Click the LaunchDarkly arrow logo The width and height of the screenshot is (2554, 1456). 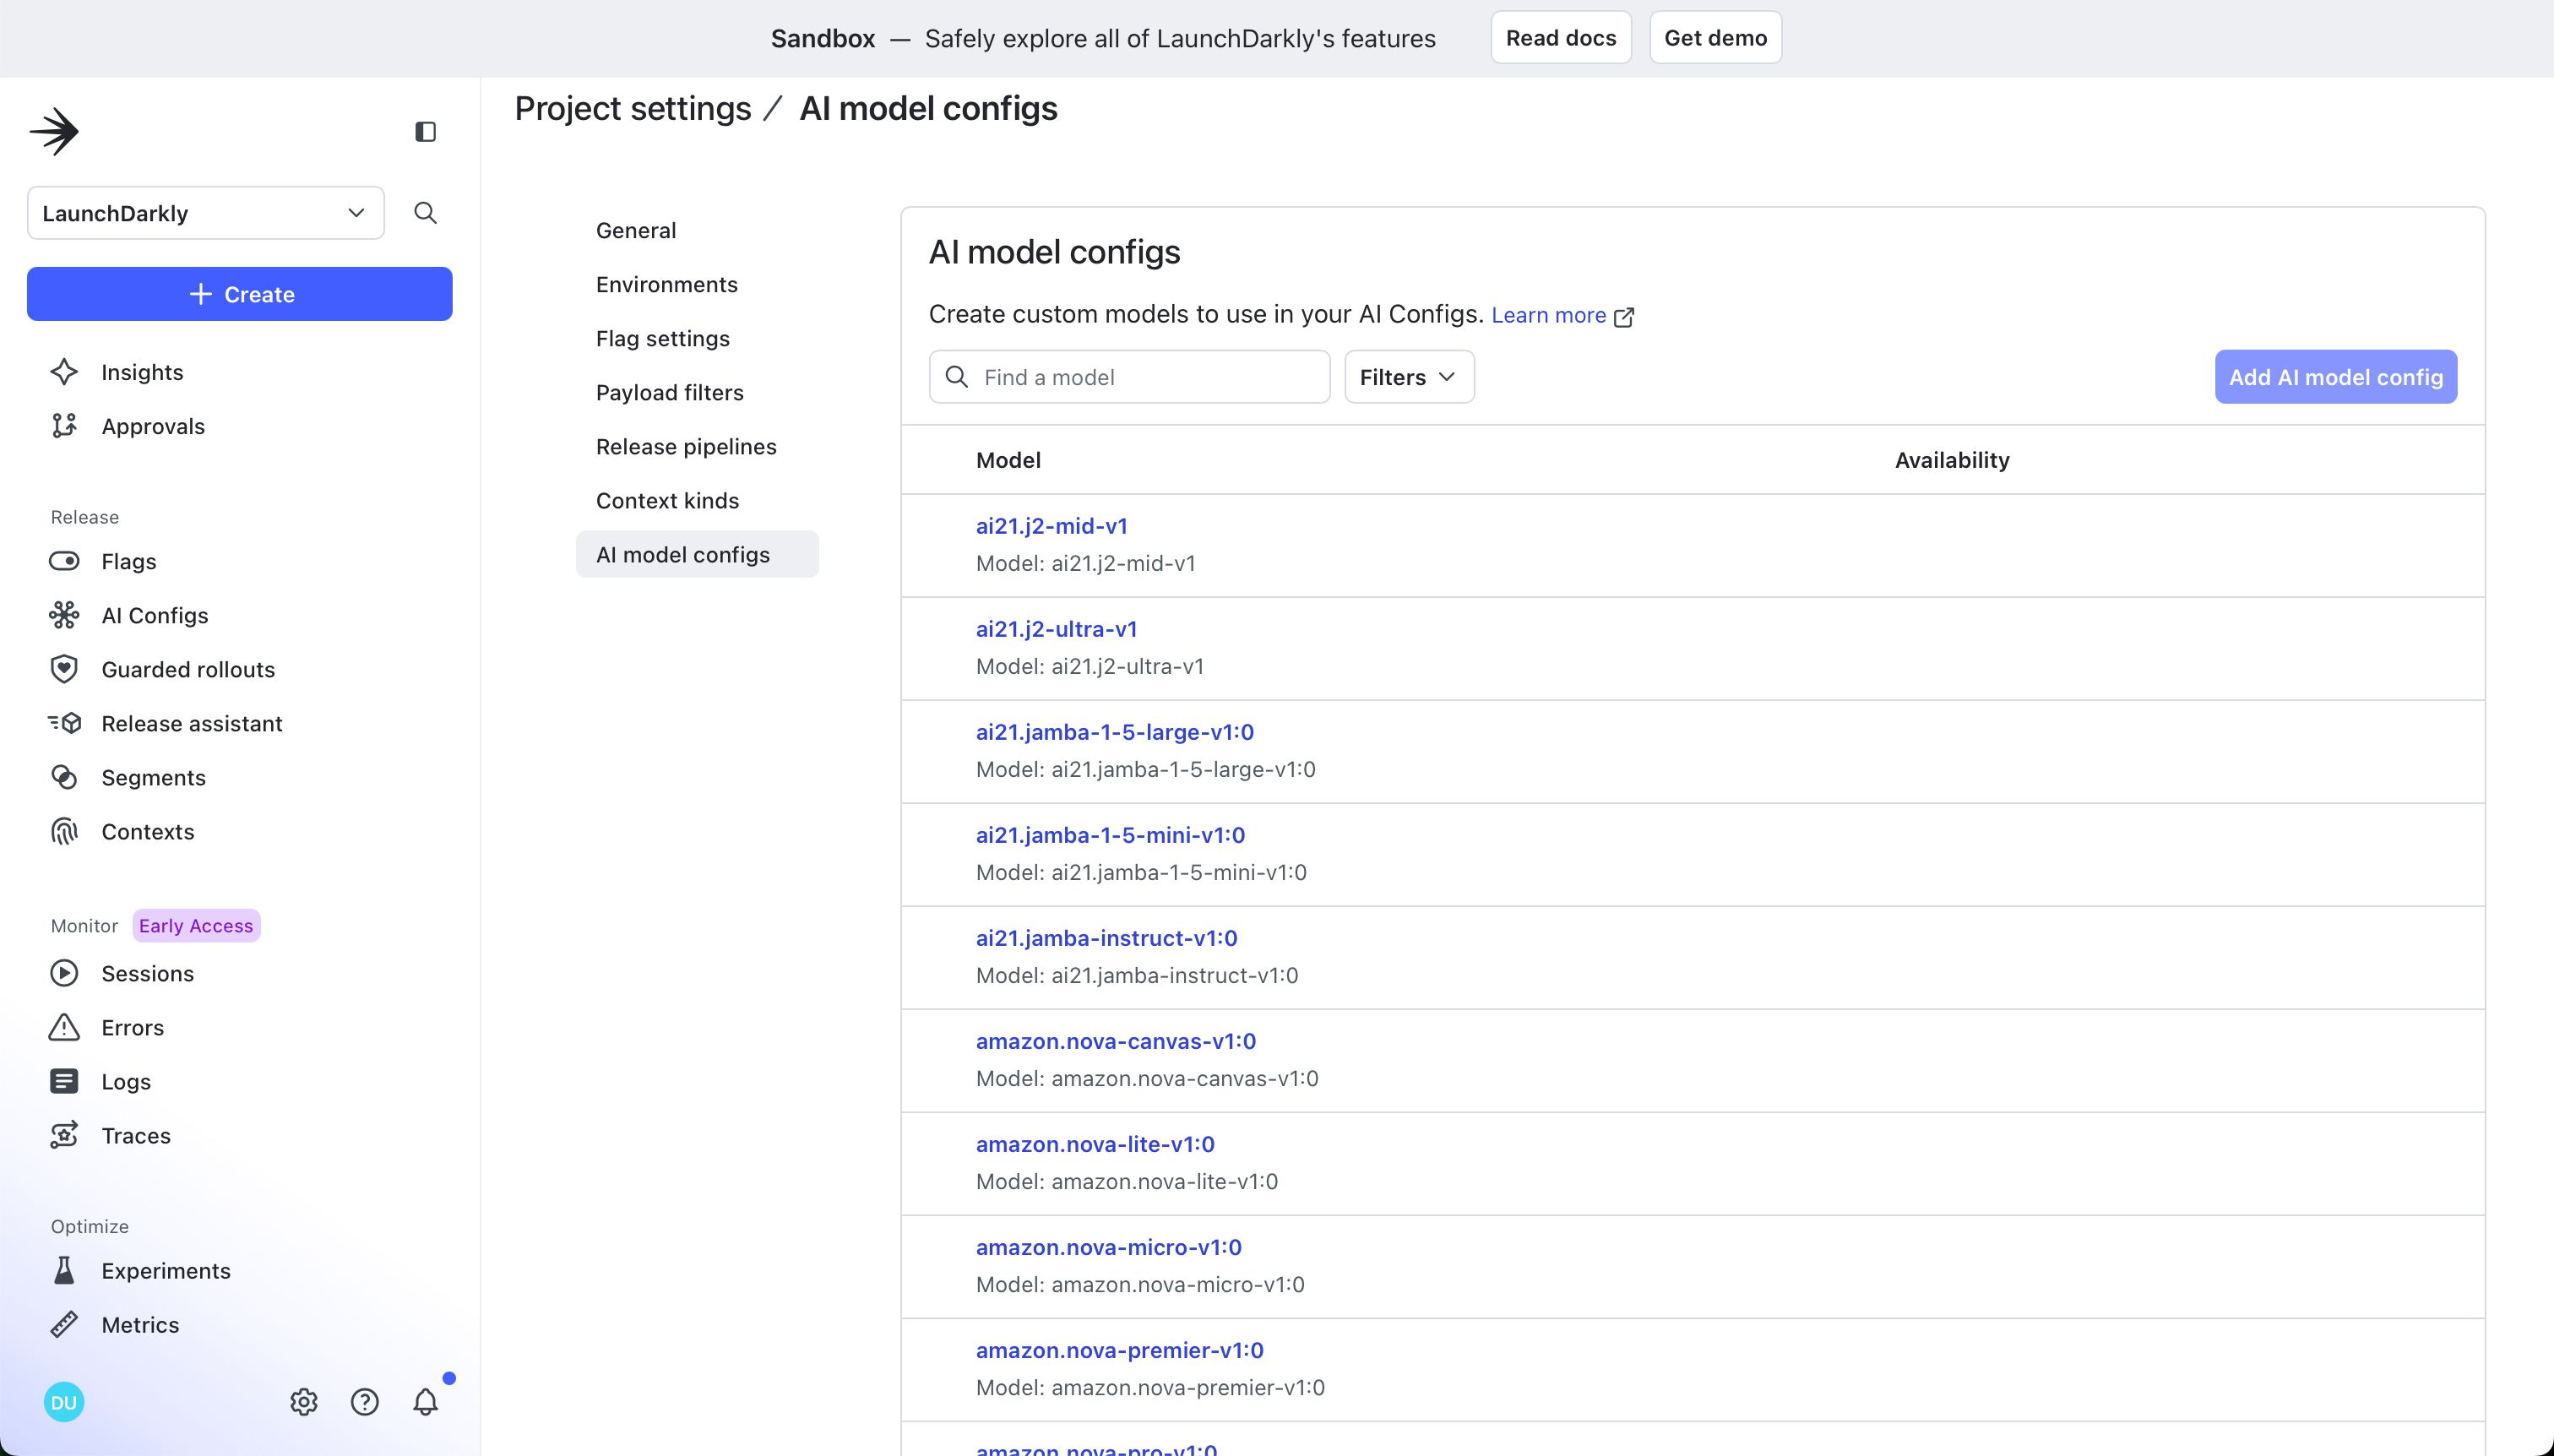pos(54,131)
